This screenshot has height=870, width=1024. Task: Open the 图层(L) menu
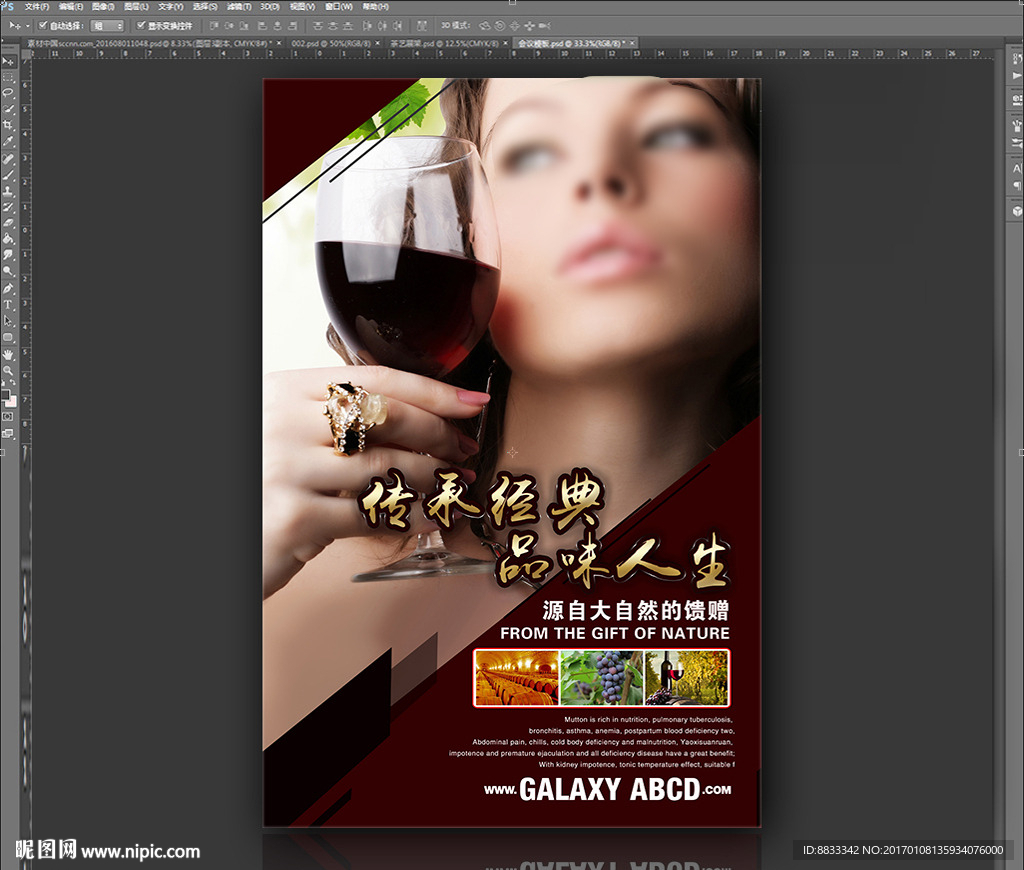[x=136, y=6]
